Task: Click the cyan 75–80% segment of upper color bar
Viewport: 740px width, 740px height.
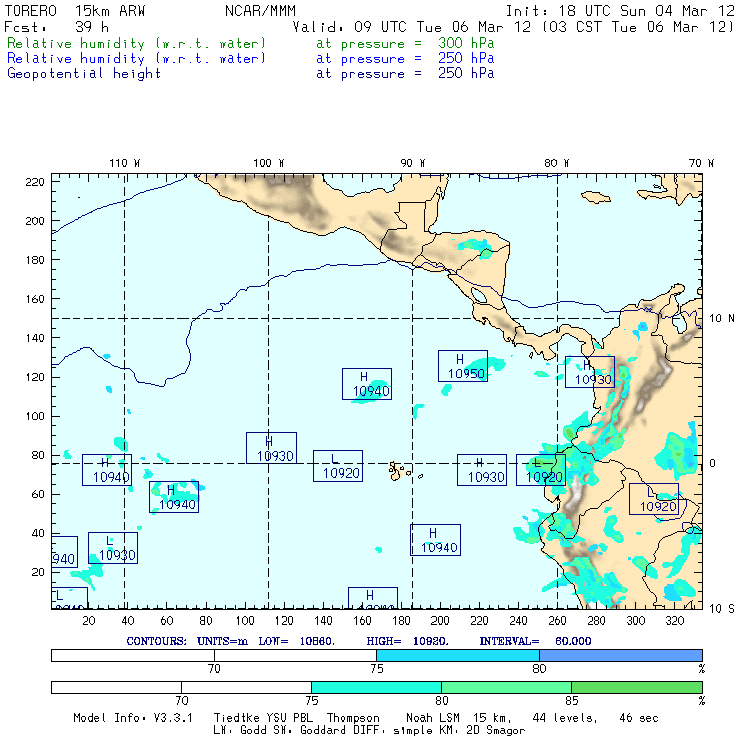Action: coord(458,655)
